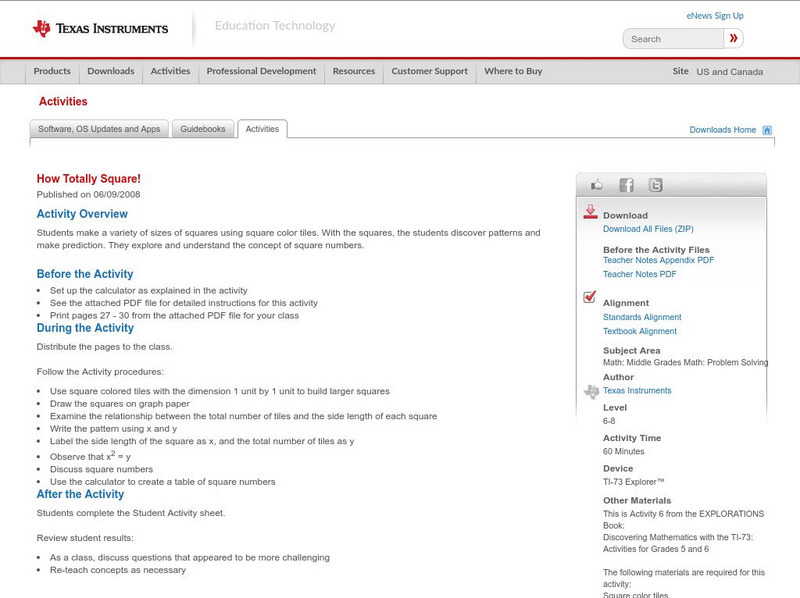
Task: Open Teacher Notes Appendix PDF
Action: (x=658, y=260)
